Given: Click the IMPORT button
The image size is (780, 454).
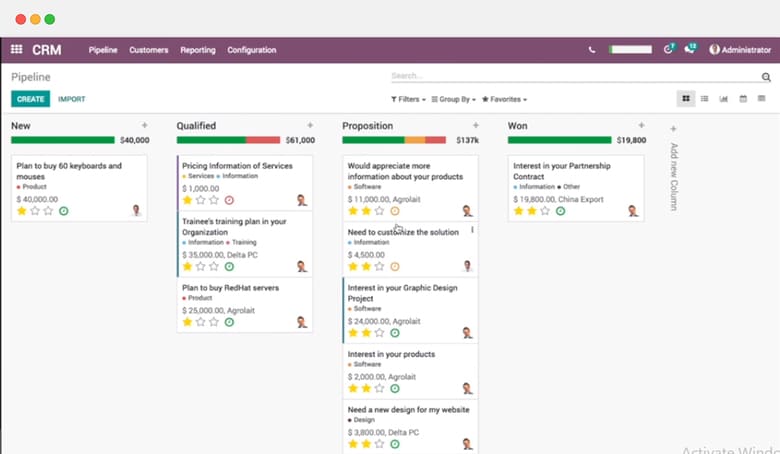Looking at the screenshot, I should tap(72, 99).
